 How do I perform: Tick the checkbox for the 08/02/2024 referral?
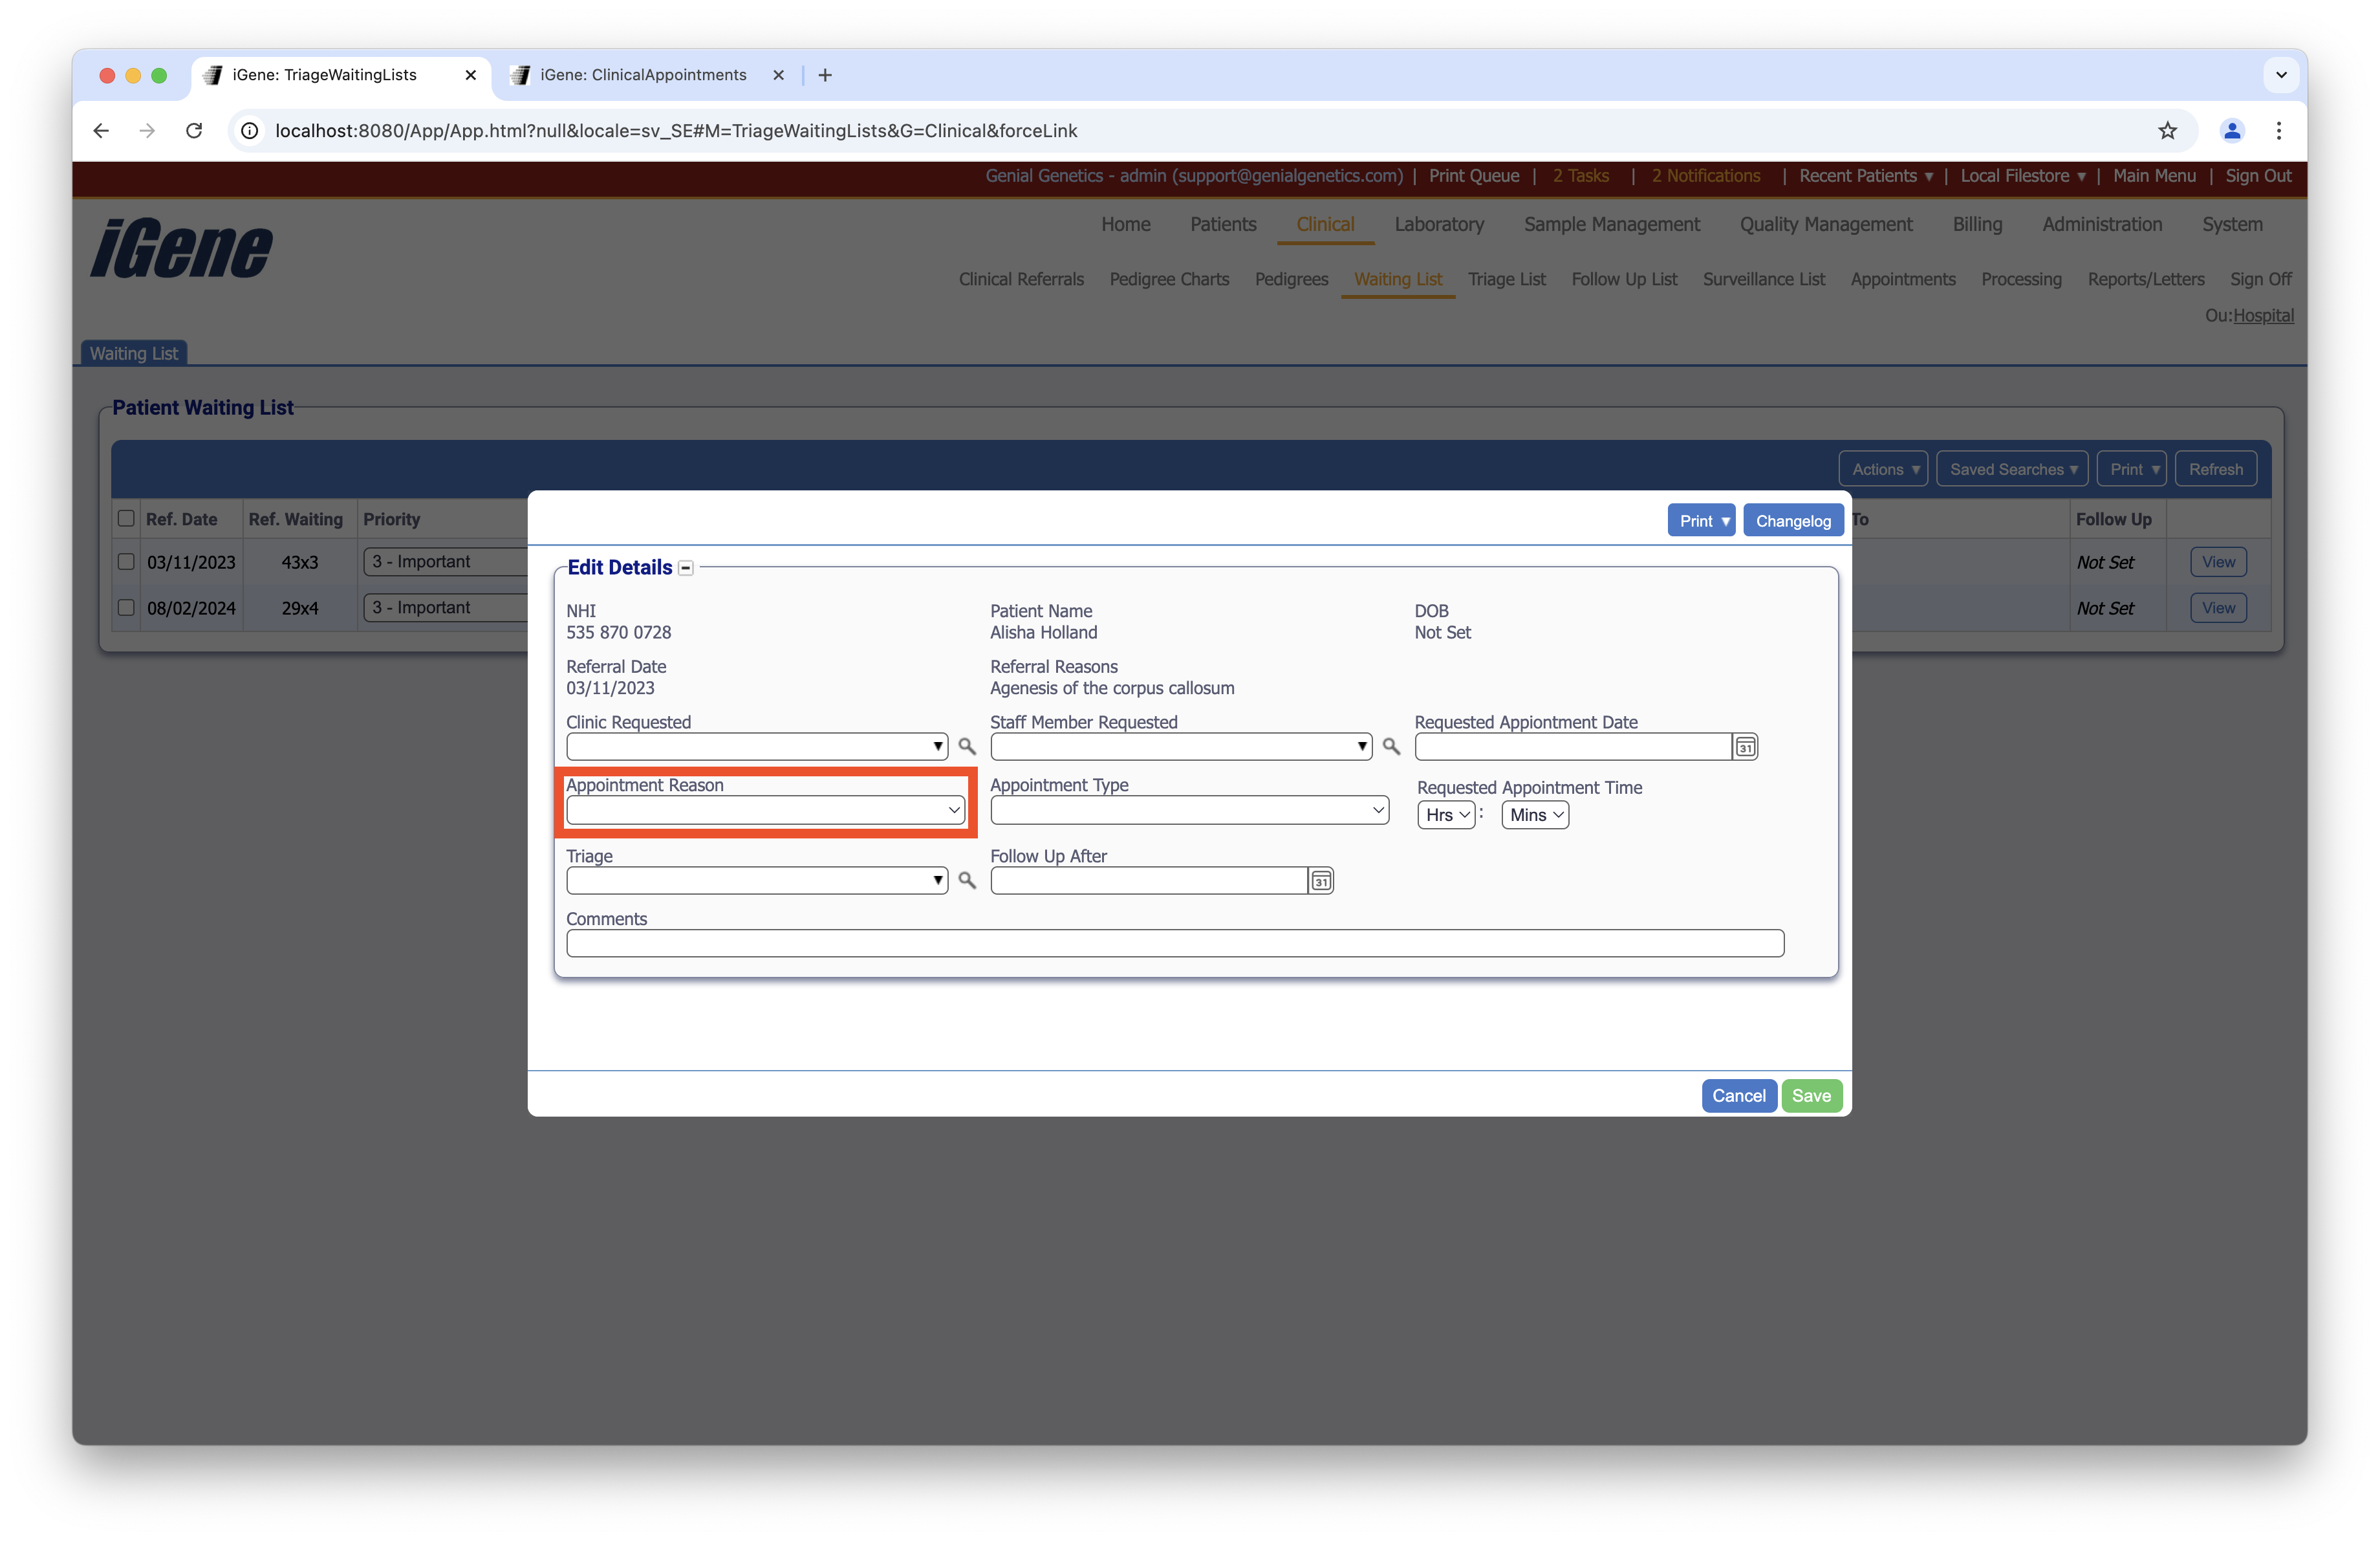126,607
